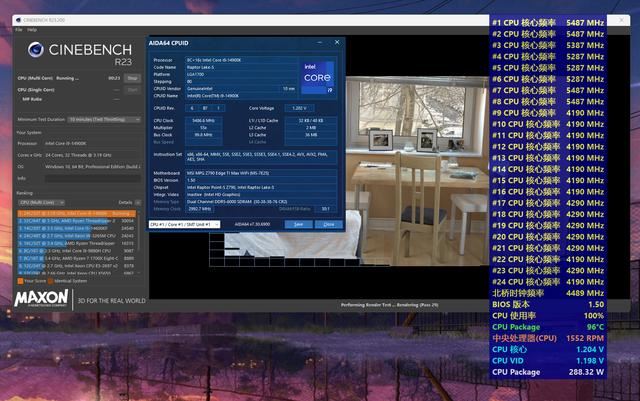Expand the CPU (Multi Core) ranking dropdown
Viewport: 640px width, 401px height.
tap(42, 203)
